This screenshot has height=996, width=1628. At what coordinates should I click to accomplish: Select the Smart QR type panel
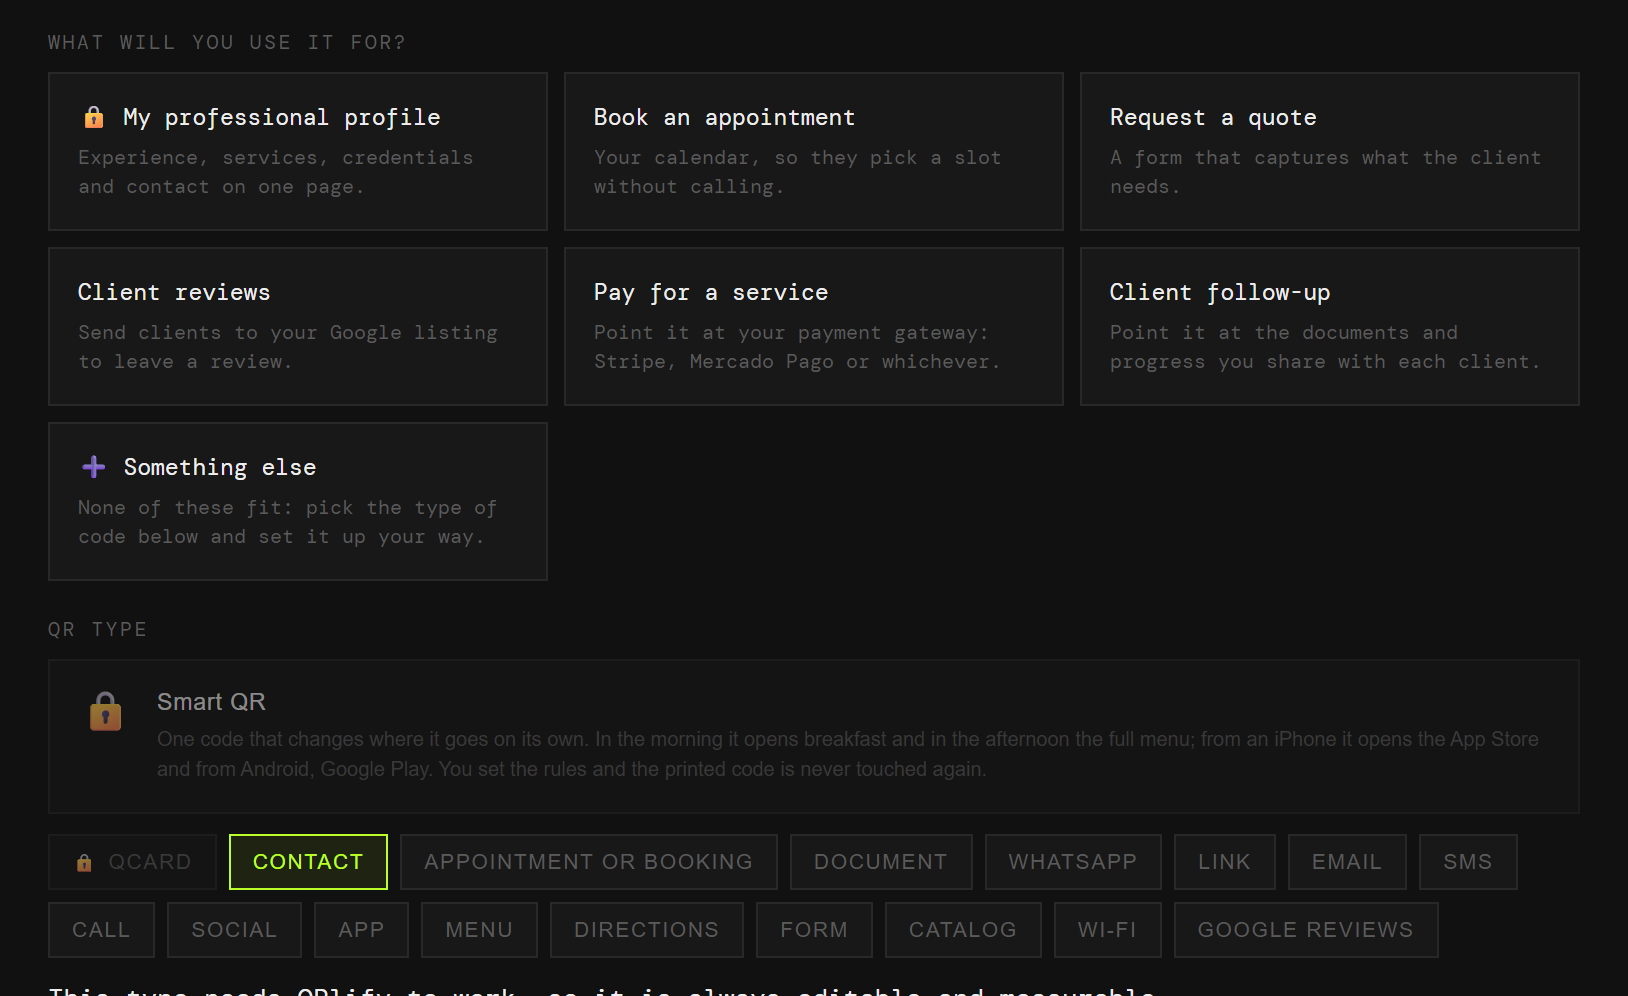(x=814, y=736)
